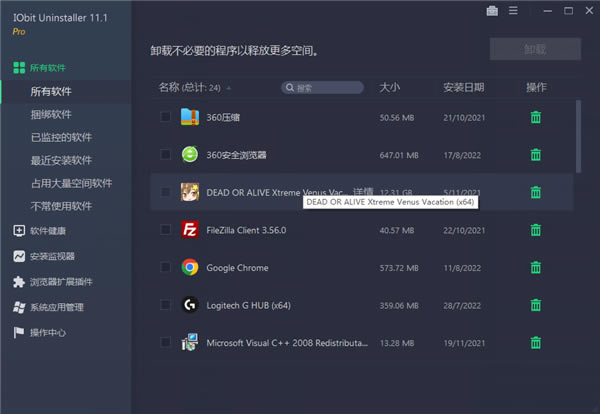Select the FileZilla Client 3.56.0 row name

(x=246, y=230)
